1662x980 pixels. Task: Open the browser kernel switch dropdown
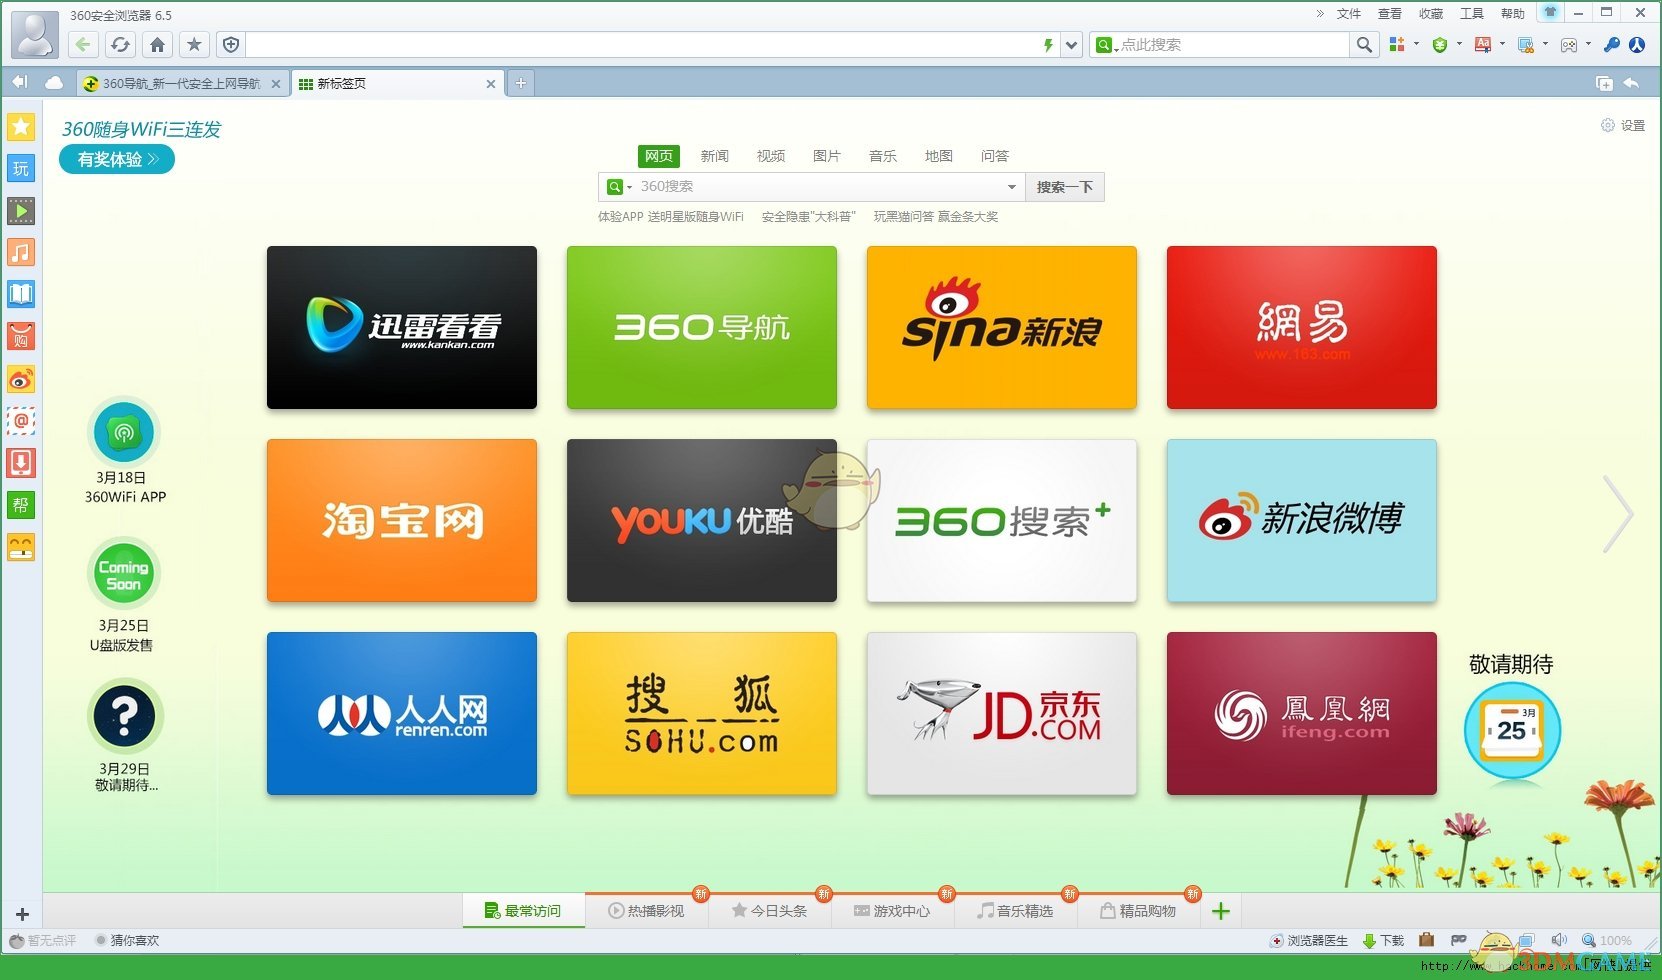click(1070, 44)
